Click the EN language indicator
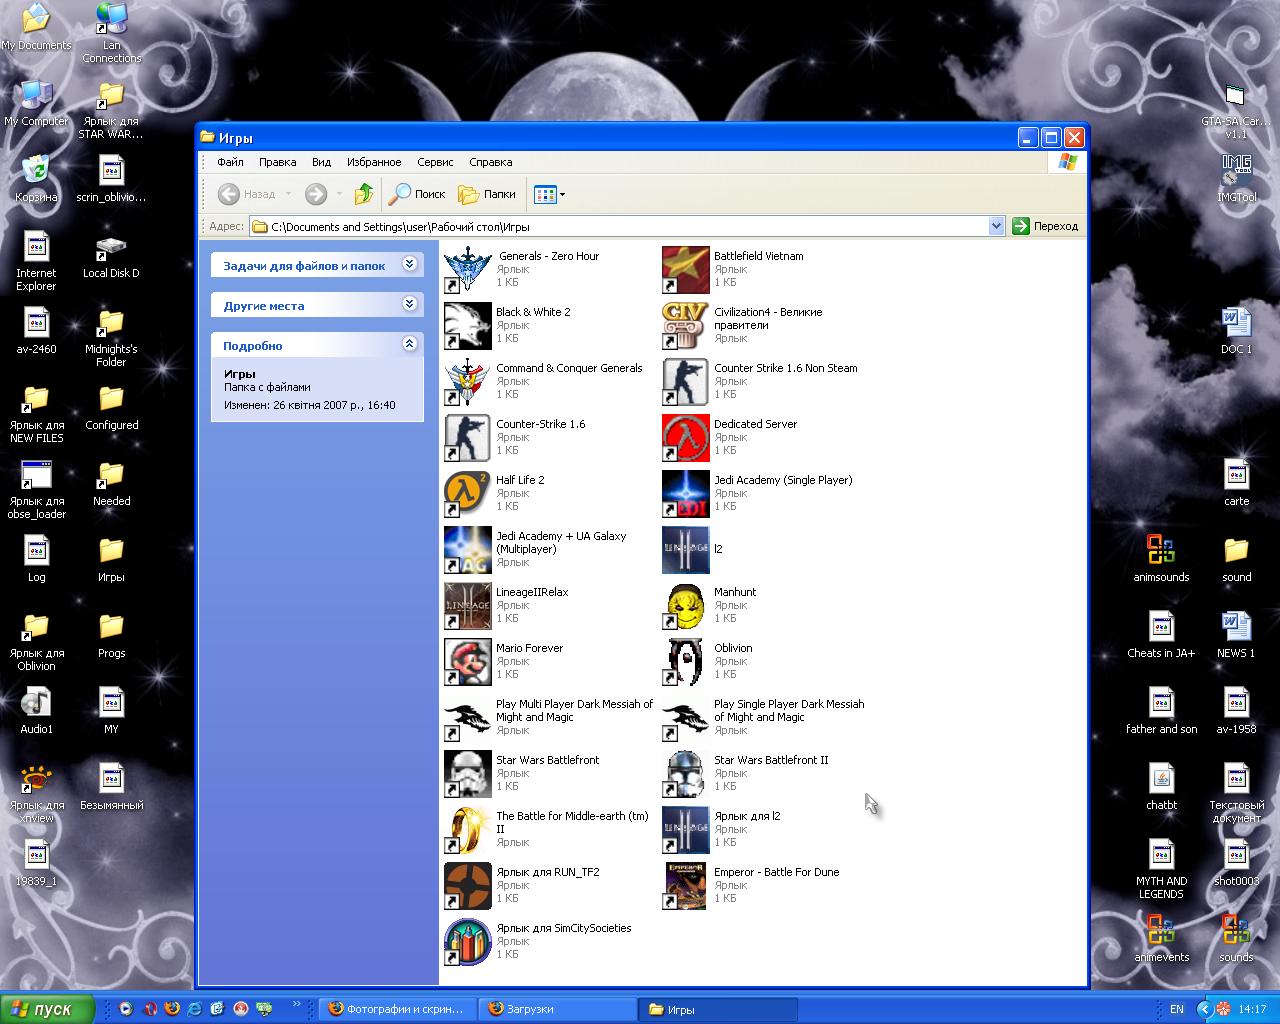The image size is (1280, 1024). [1177, 1009]
